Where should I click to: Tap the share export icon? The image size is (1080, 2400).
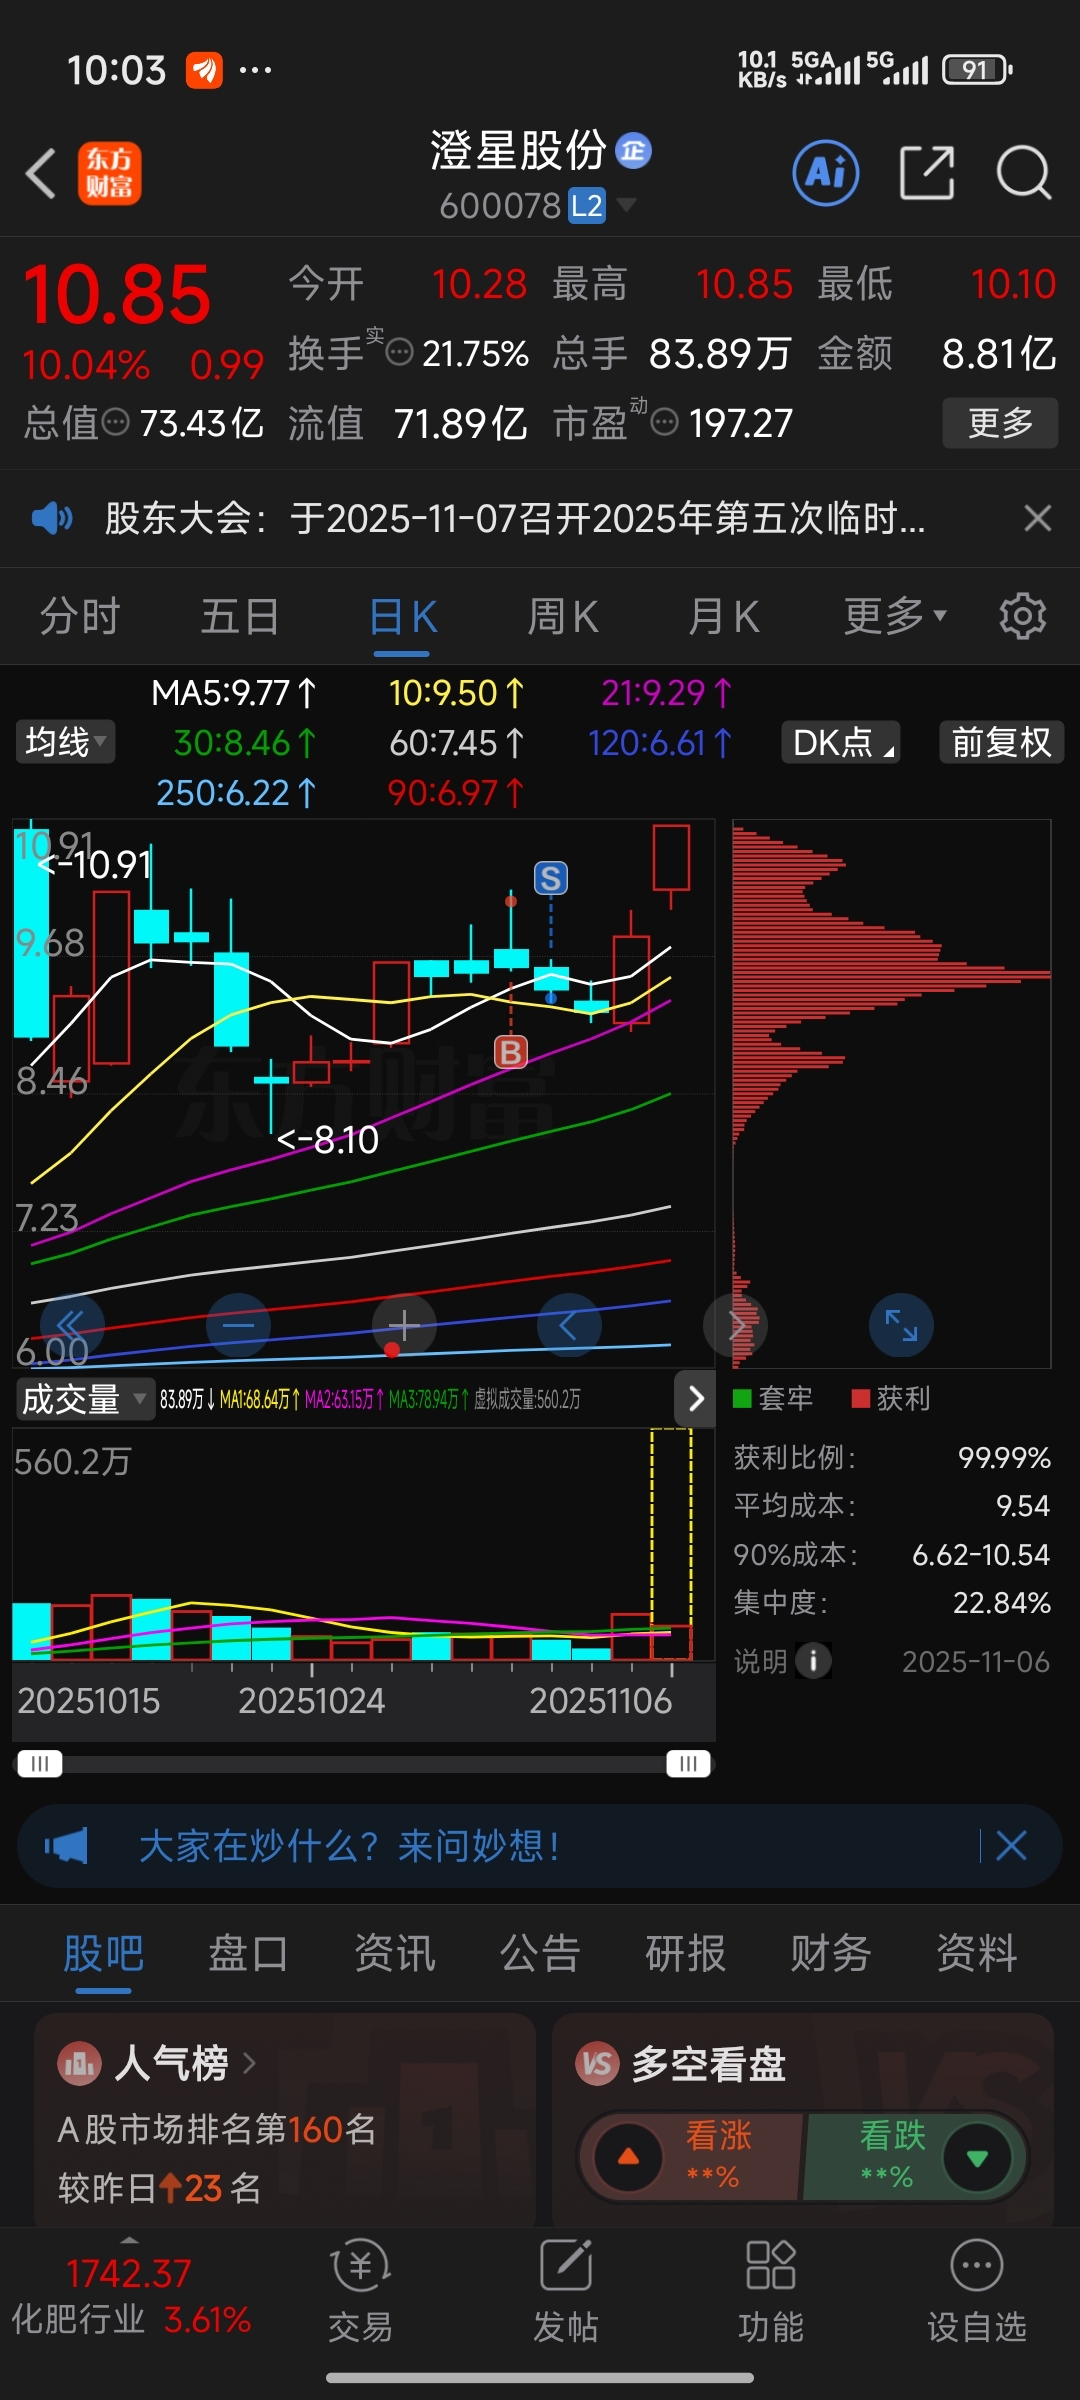927,173
